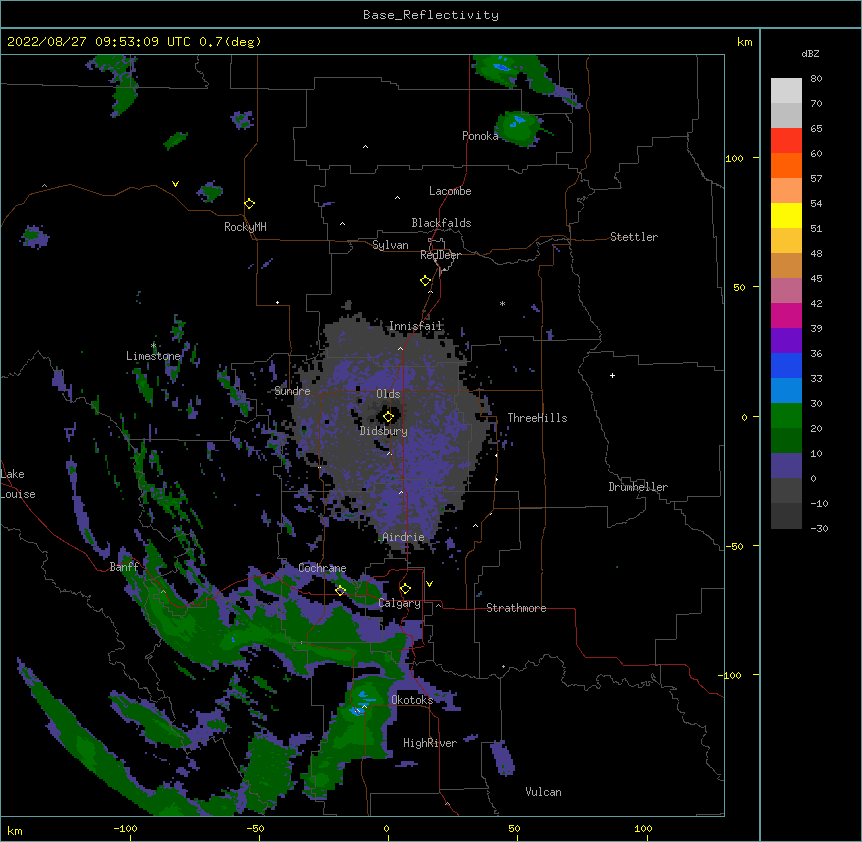Select the isolated purple echo west of Vulcan
This screenshot has height=842, width=862.
coord(502,758)
